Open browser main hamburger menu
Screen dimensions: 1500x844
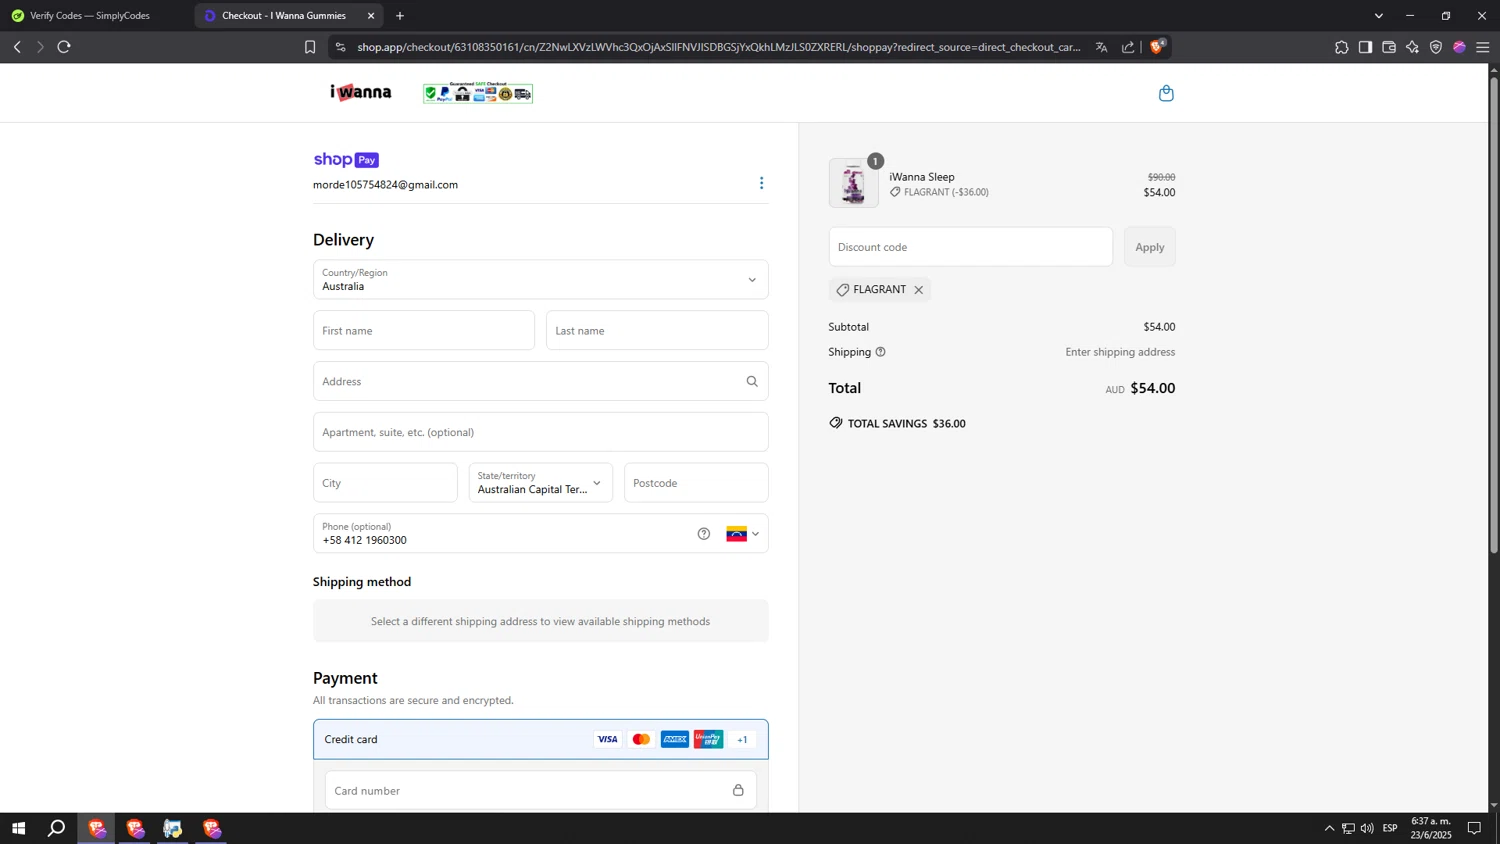pyautogui.click(x=1483, y=47)
